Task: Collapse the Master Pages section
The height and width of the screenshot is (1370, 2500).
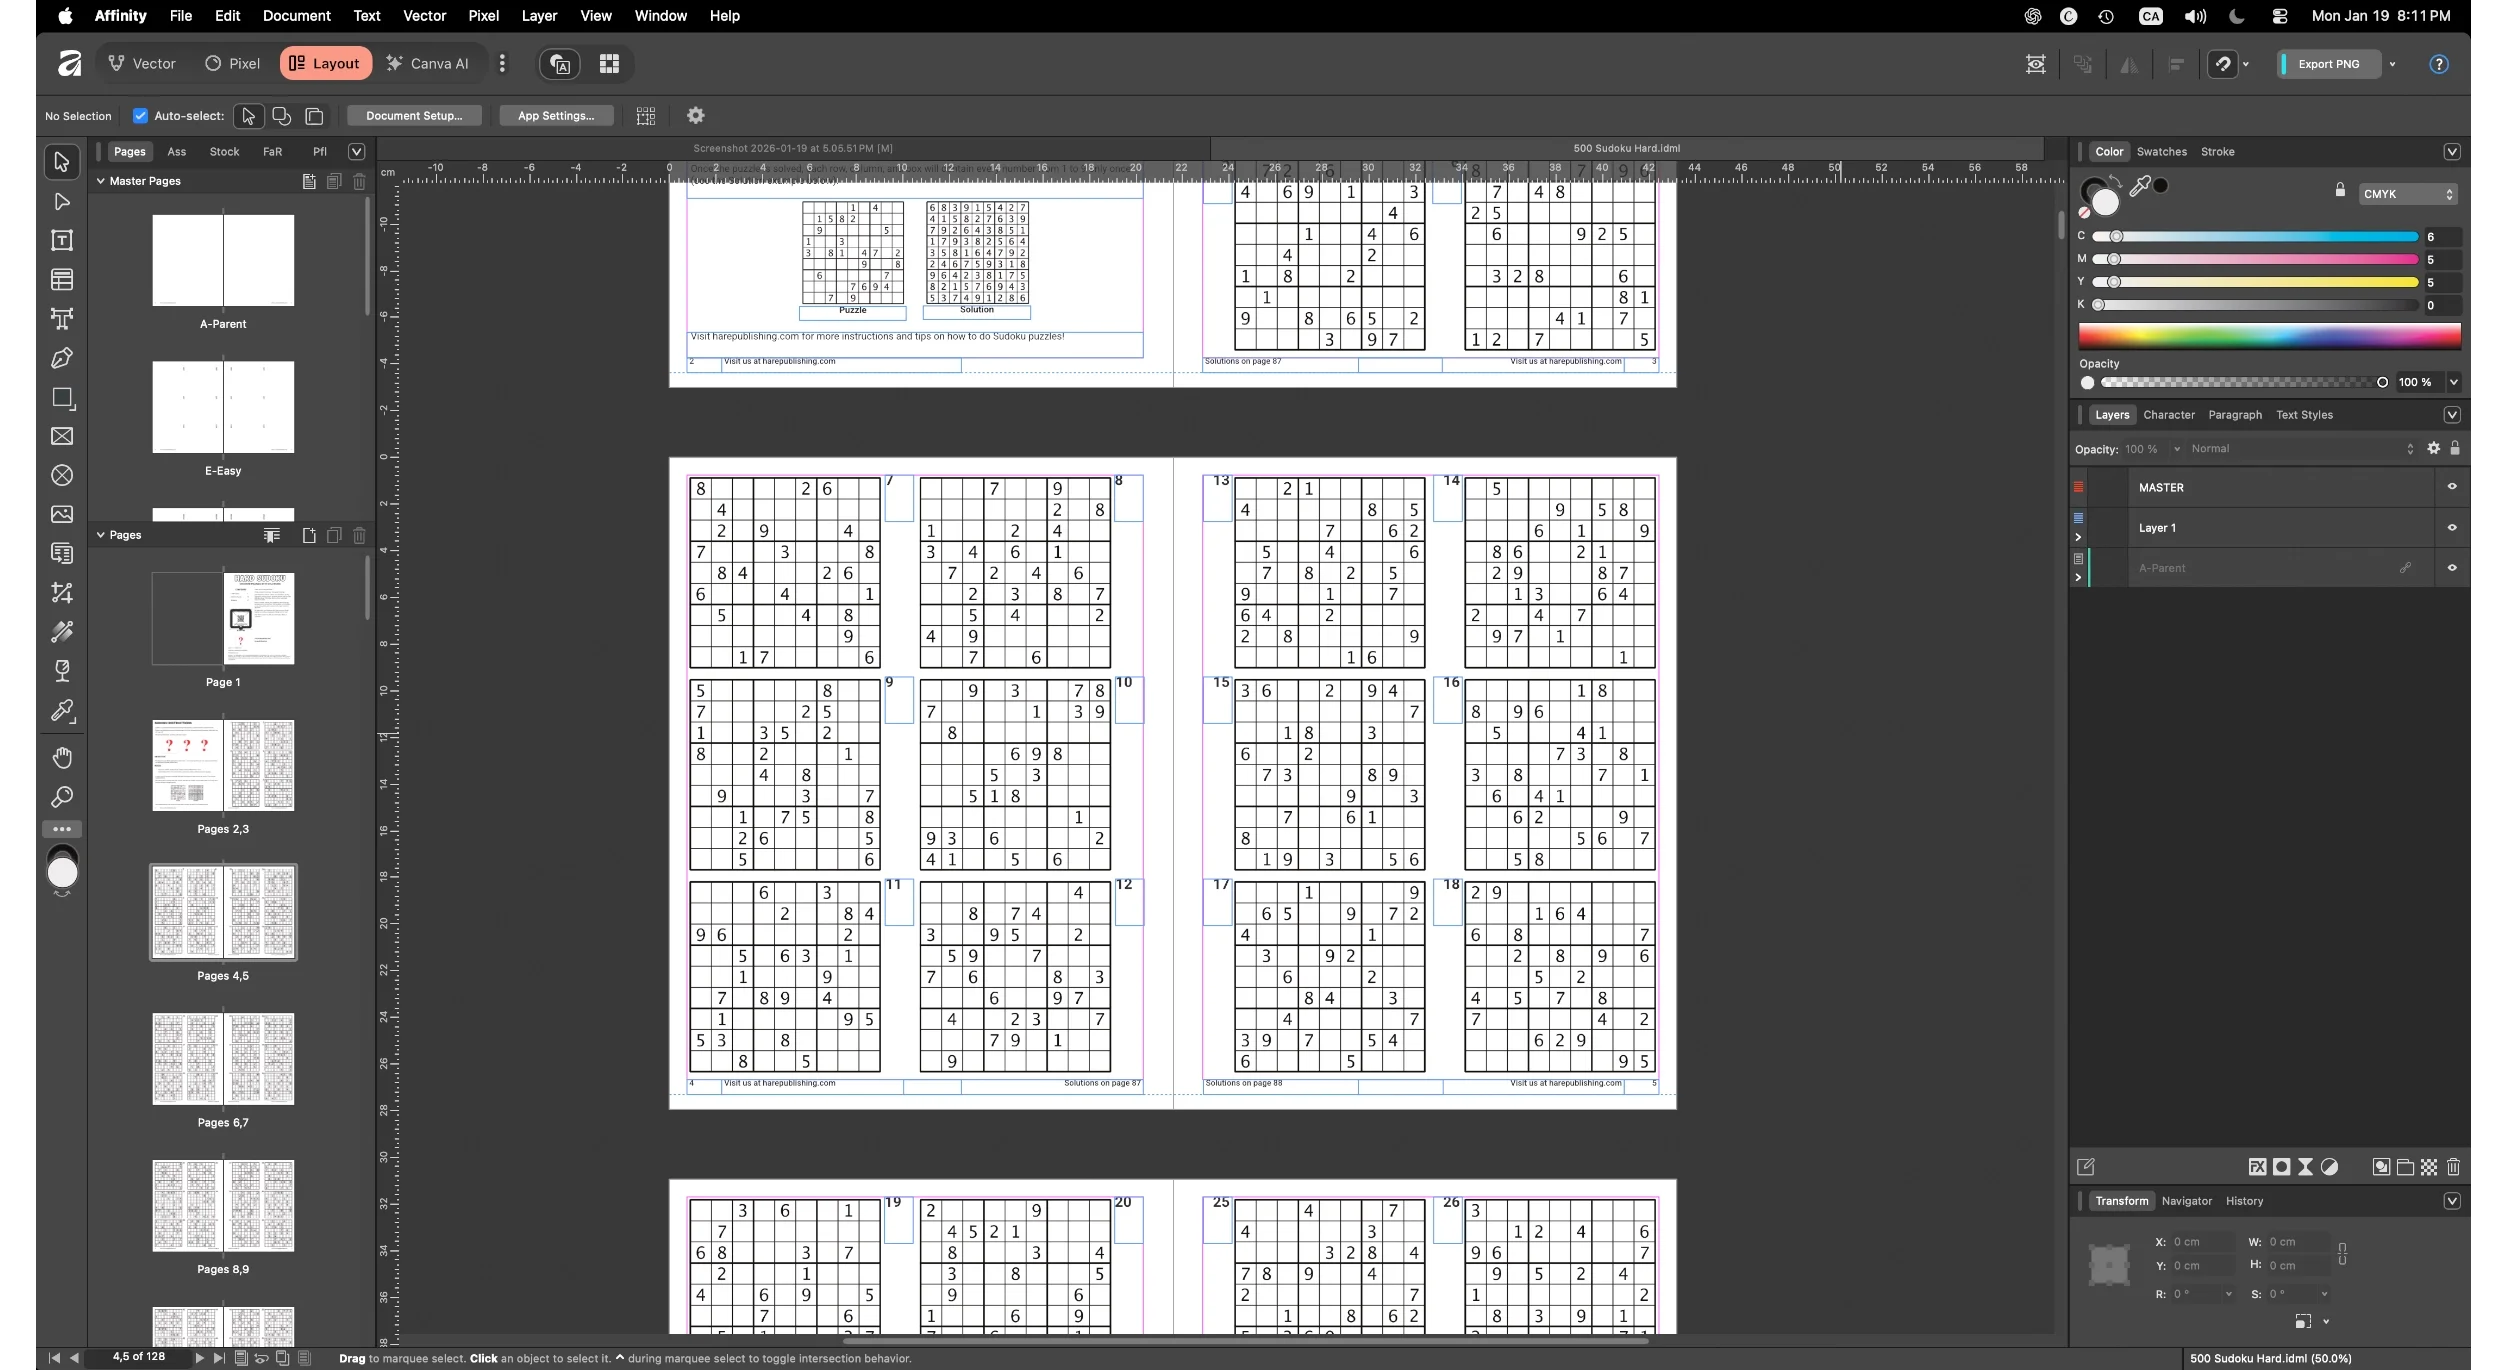Action: [101, 181]
